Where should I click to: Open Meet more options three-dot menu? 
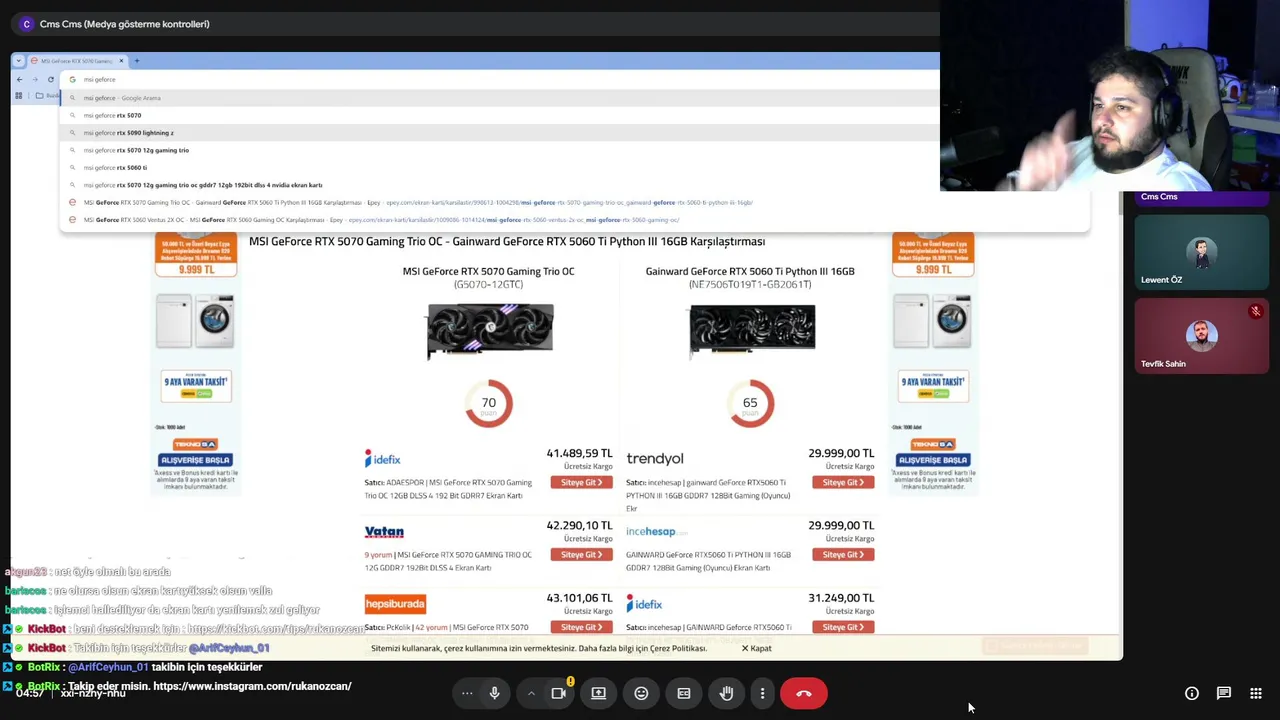click(762, 693)
